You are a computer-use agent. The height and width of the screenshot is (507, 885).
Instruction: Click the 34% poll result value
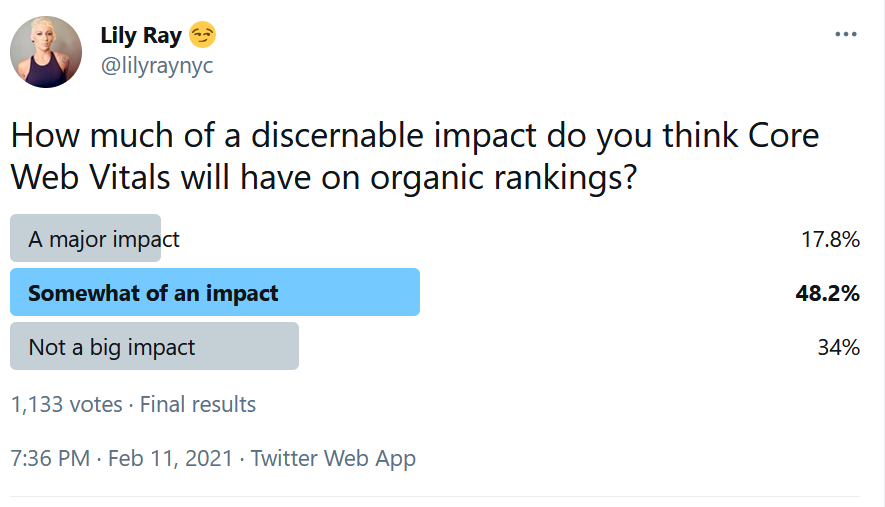point(839,347)
